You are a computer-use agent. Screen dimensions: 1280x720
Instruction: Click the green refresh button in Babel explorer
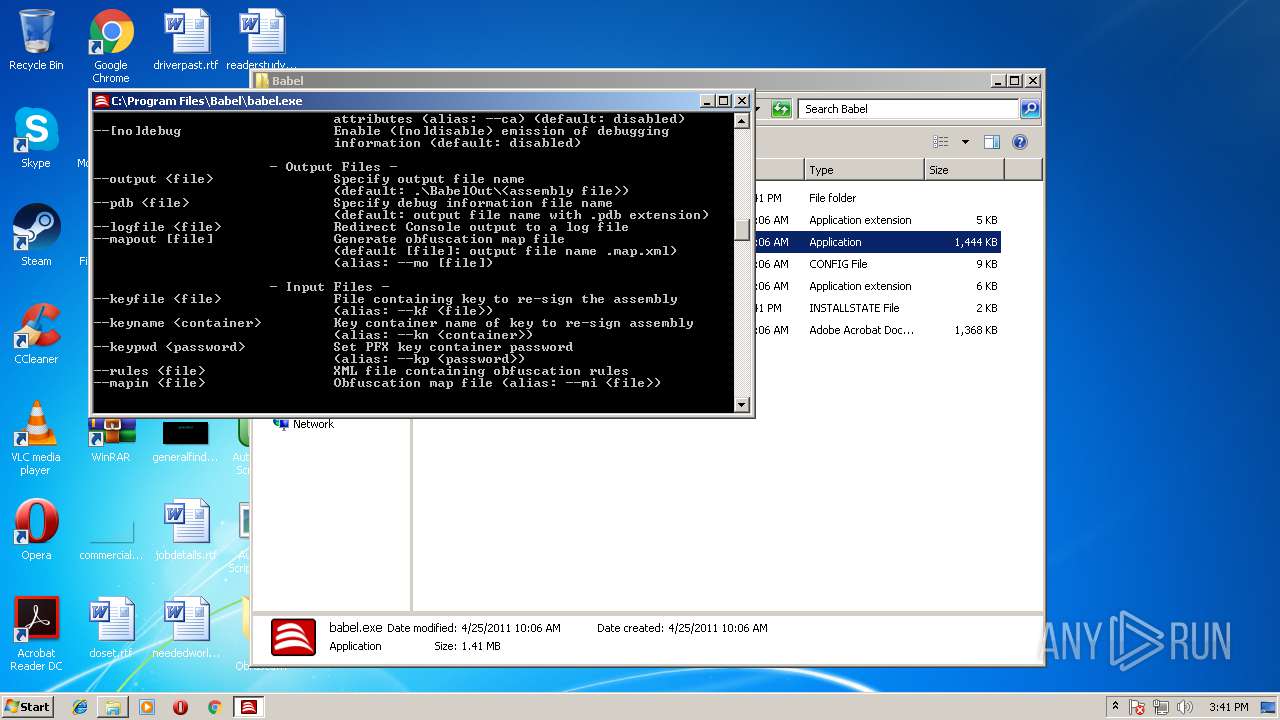(x=781, y=109)
